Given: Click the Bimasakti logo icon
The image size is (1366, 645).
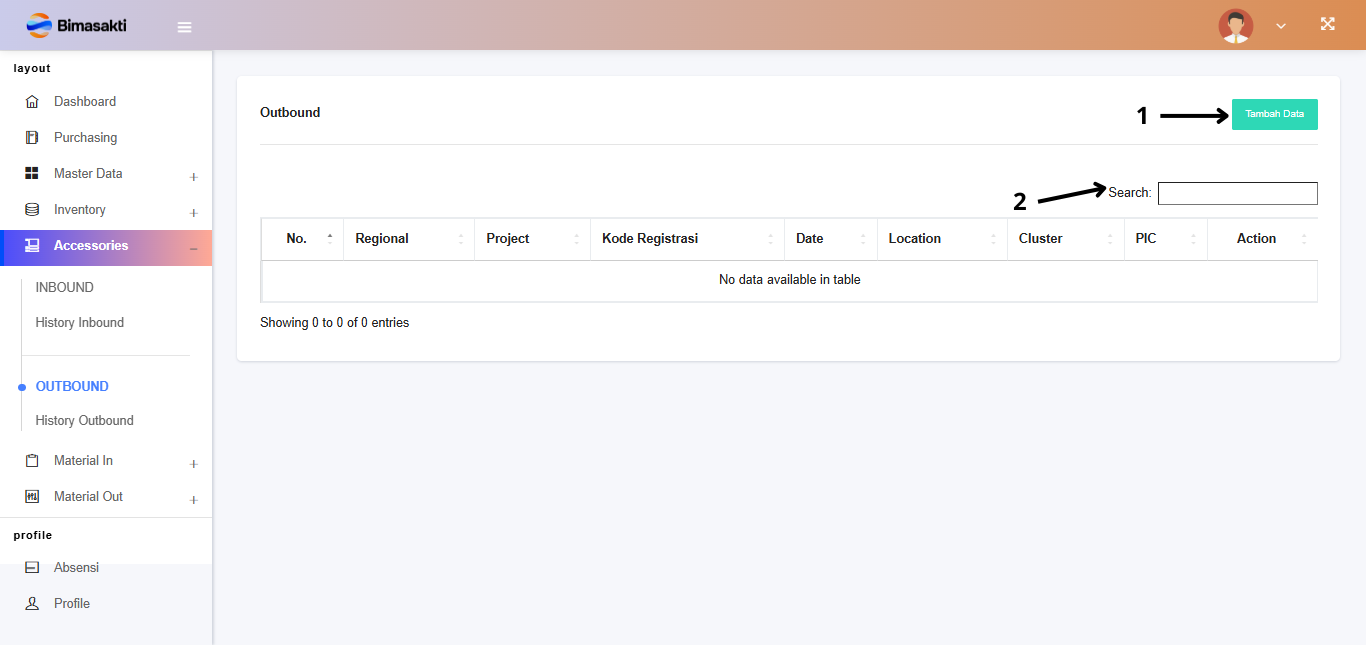Looking at the screenshot, I should [x=39, y=25].
